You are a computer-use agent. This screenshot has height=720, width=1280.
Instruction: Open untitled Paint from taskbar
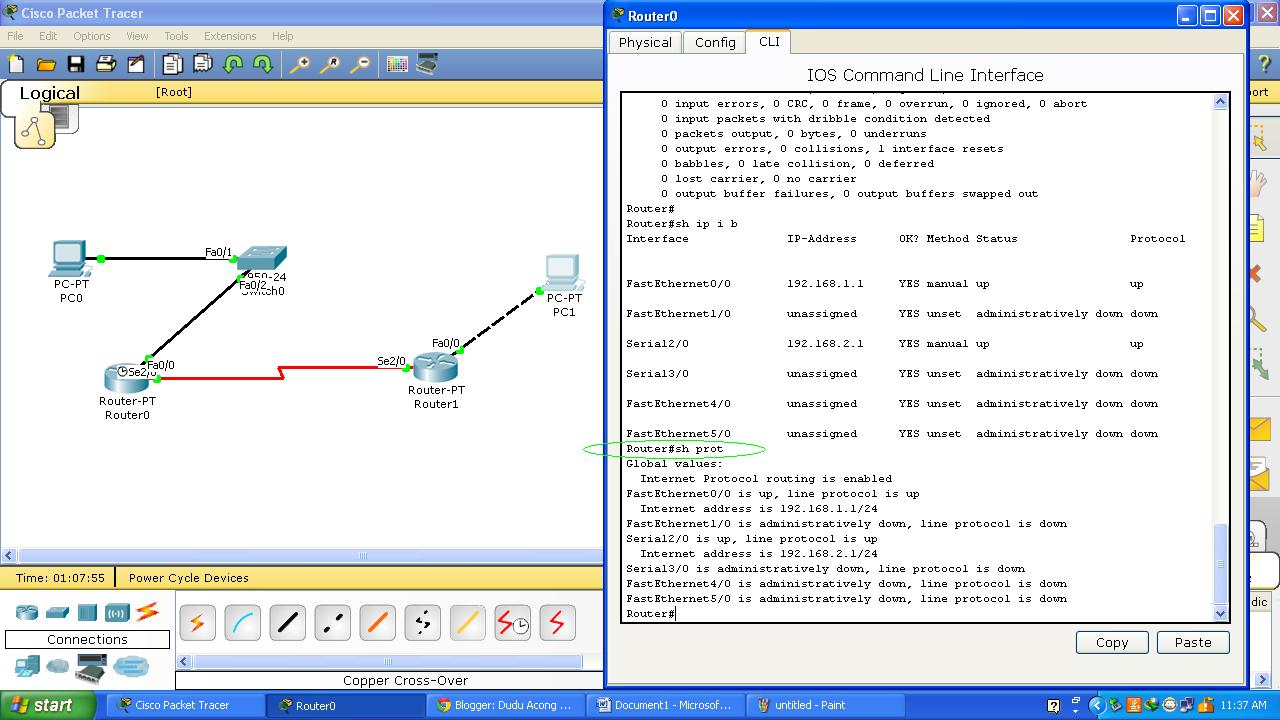point(826,705)
